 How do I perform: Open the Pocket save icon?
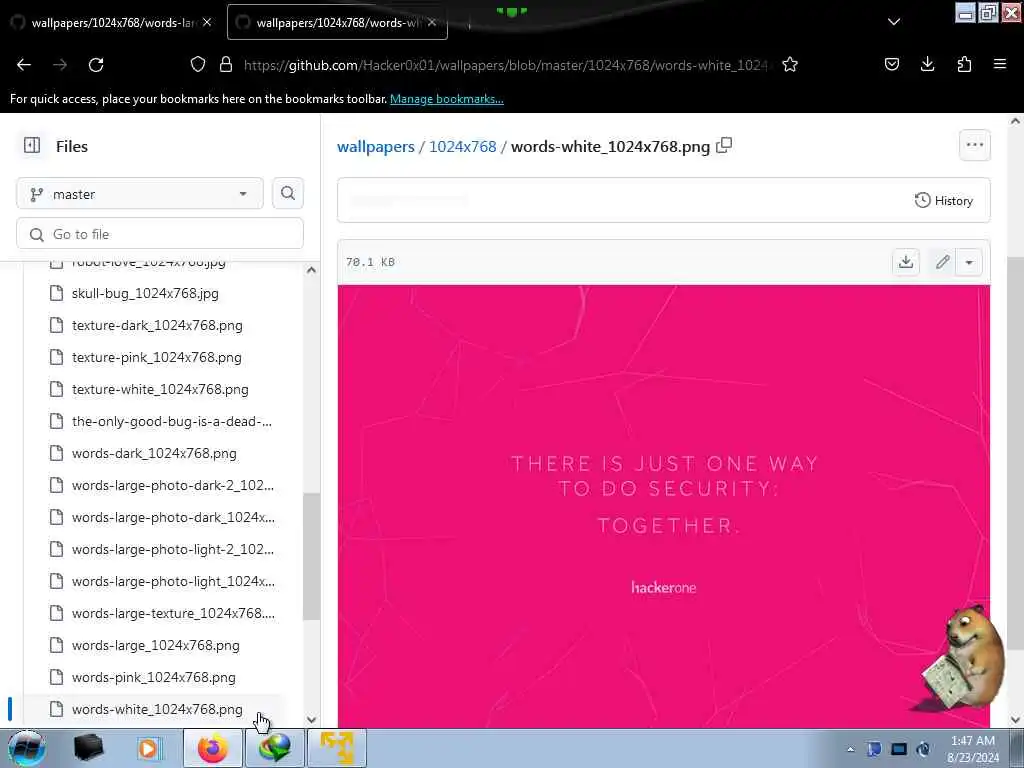(891, 64)
